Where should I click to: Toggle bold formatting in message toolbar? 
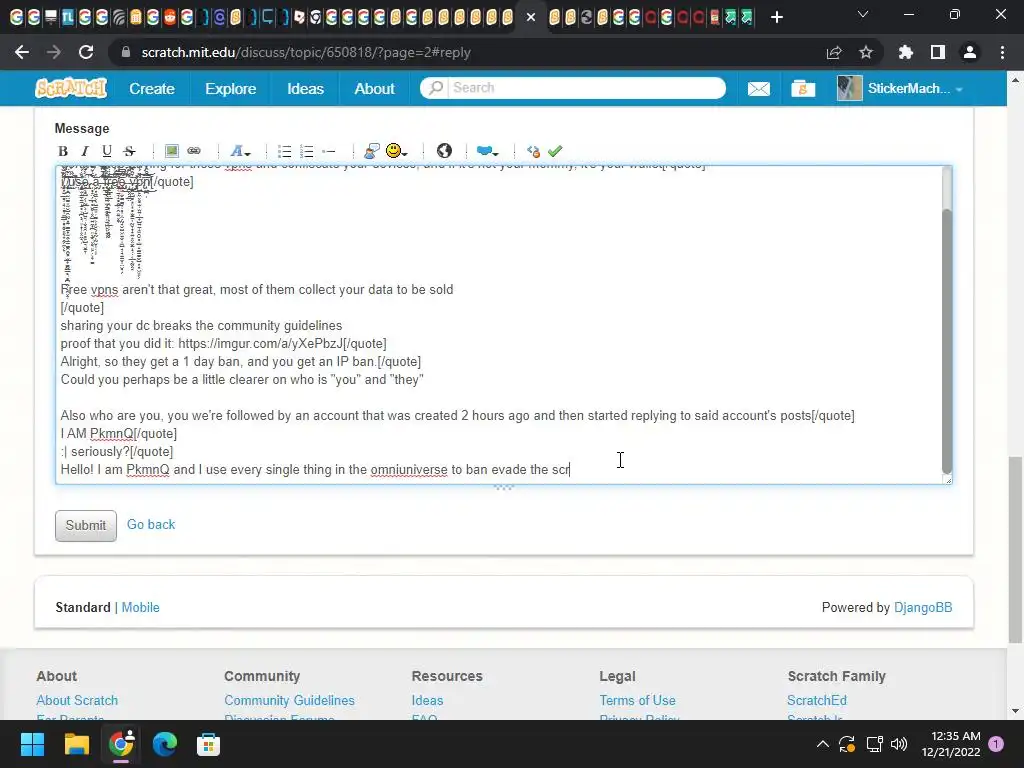[x=63, y=152]
